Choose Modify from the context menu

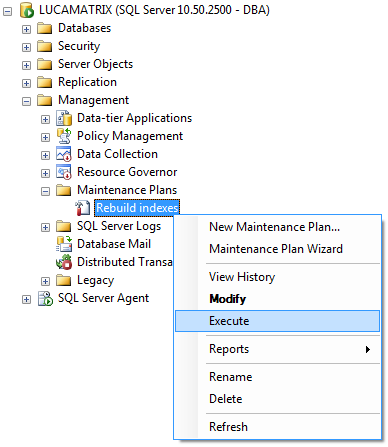click(x=277, y=299)
